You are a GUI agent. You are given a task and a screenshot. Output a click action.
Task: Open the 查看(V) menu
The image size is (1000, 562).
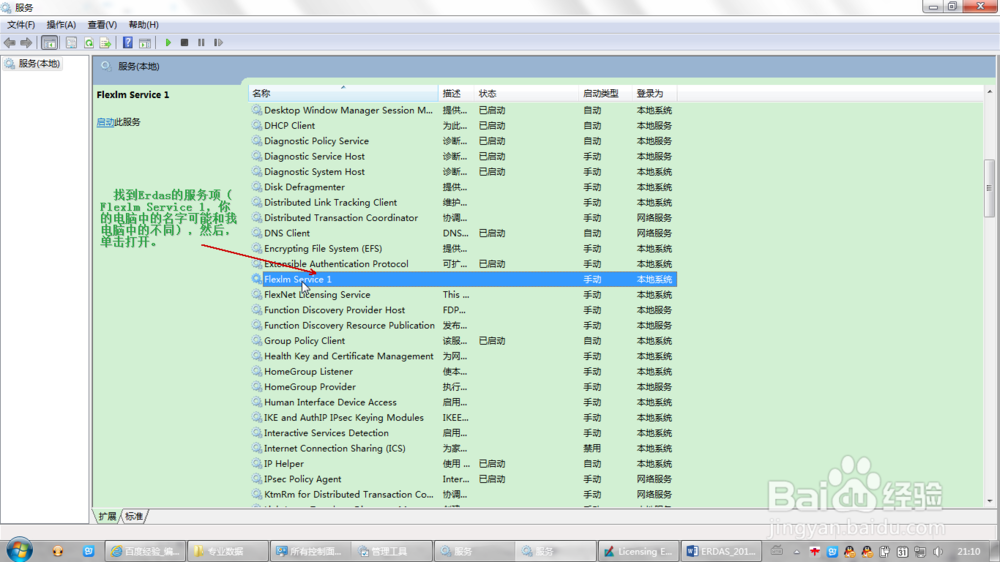pyautogui.click(x=102, y=25)
